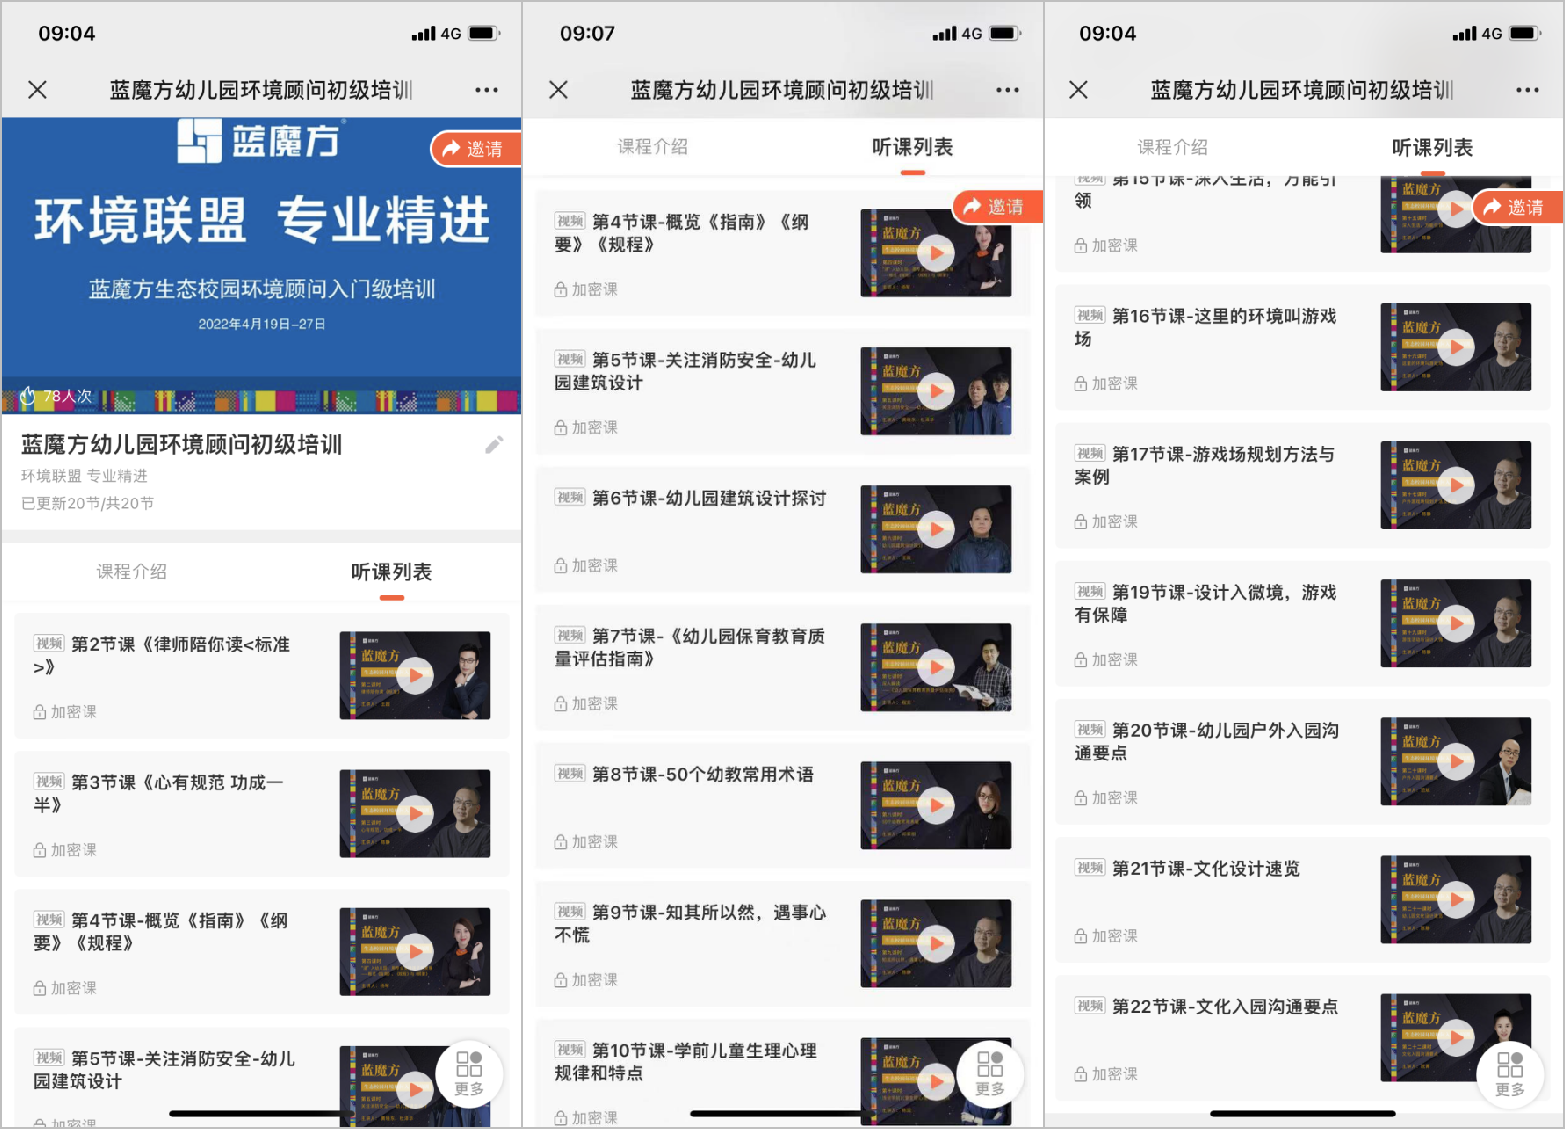This screenshot has width=1565, height=1129.
Task: Open the three-dot menu on right phone
Action: point(1527,90)
